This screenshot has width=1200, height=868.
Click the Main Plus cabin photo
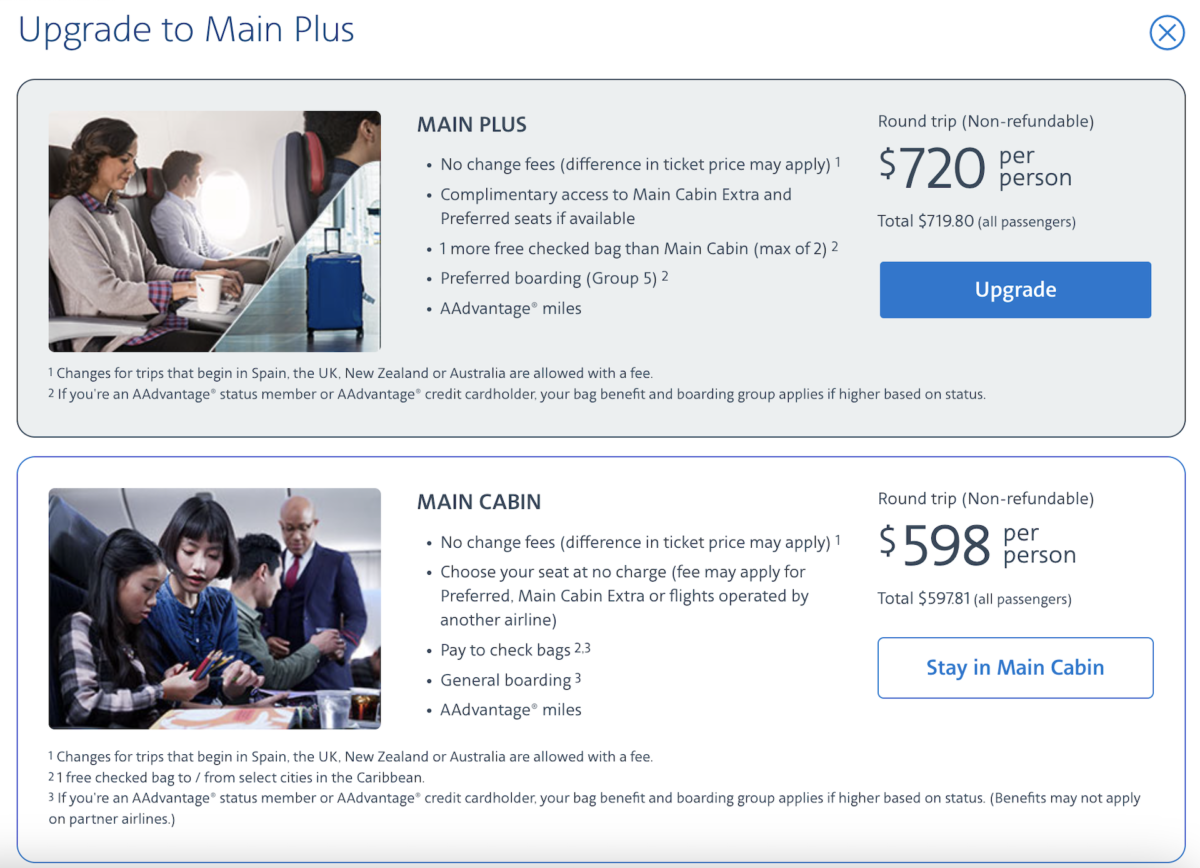point(214,230)
